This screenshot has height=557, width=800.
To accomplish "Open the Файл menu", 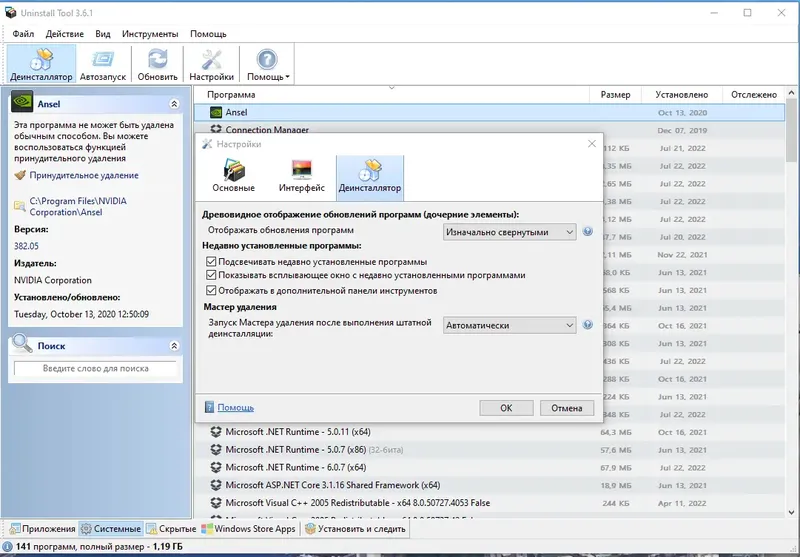I will click(23, 34).
